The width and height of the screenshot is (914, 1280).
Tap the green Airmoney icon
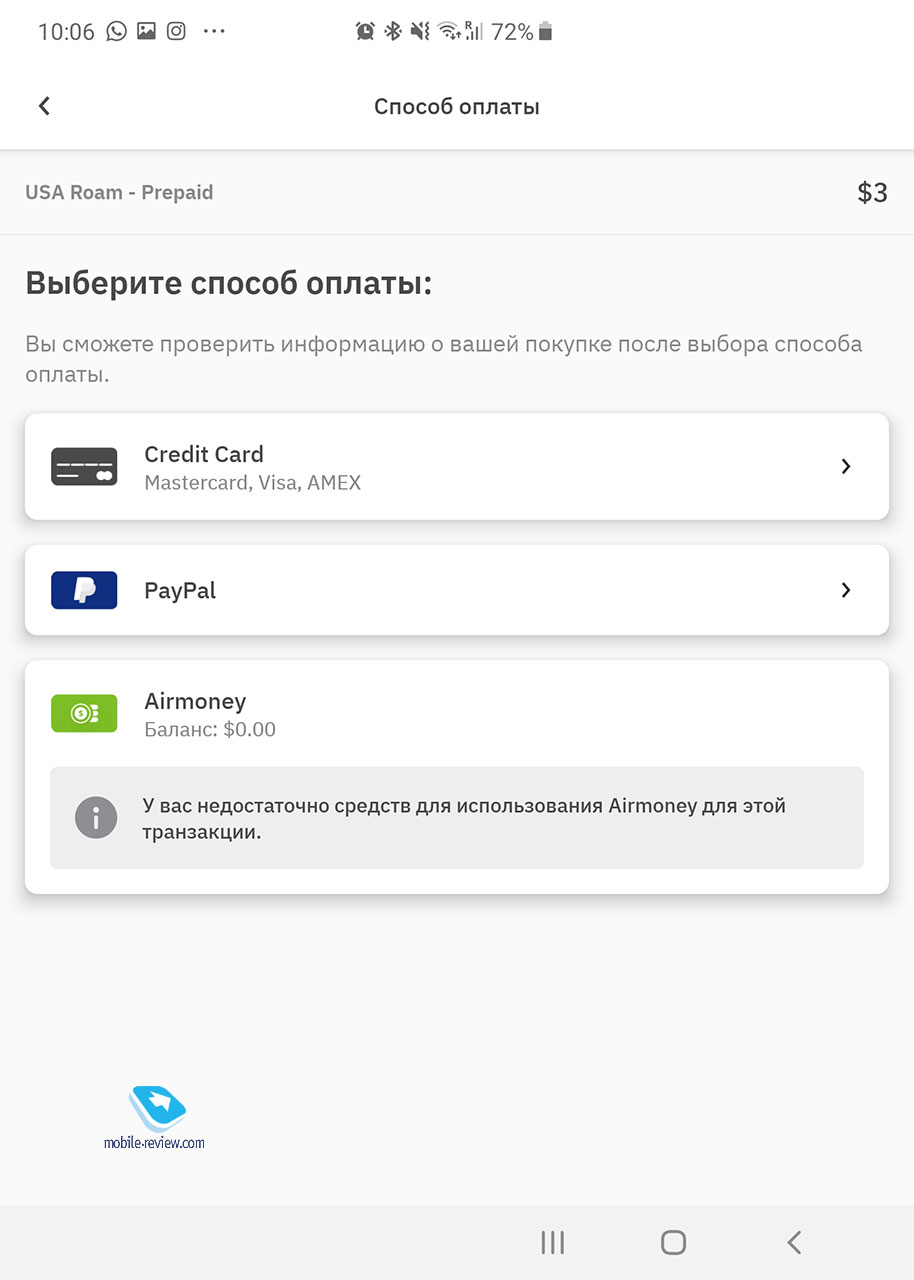pyautogui.click(x=84, y=713)
